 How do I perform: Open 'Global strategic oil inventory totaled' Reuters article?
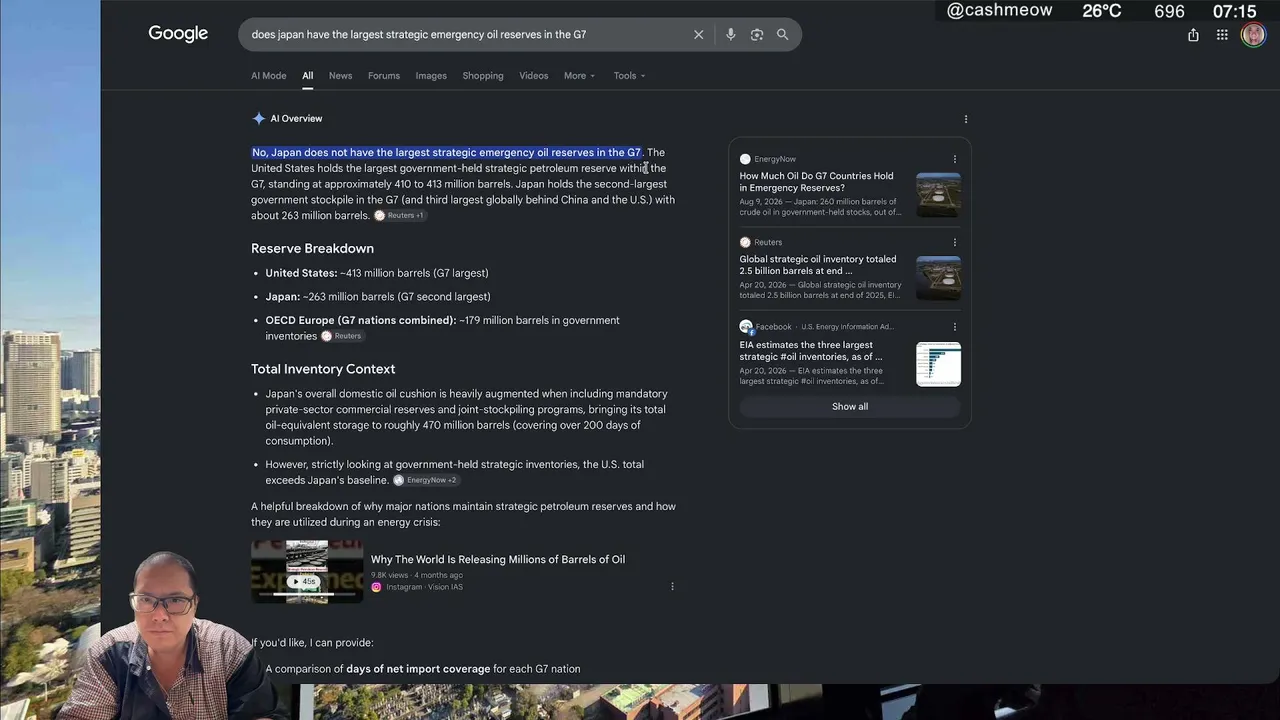(818, 265)
